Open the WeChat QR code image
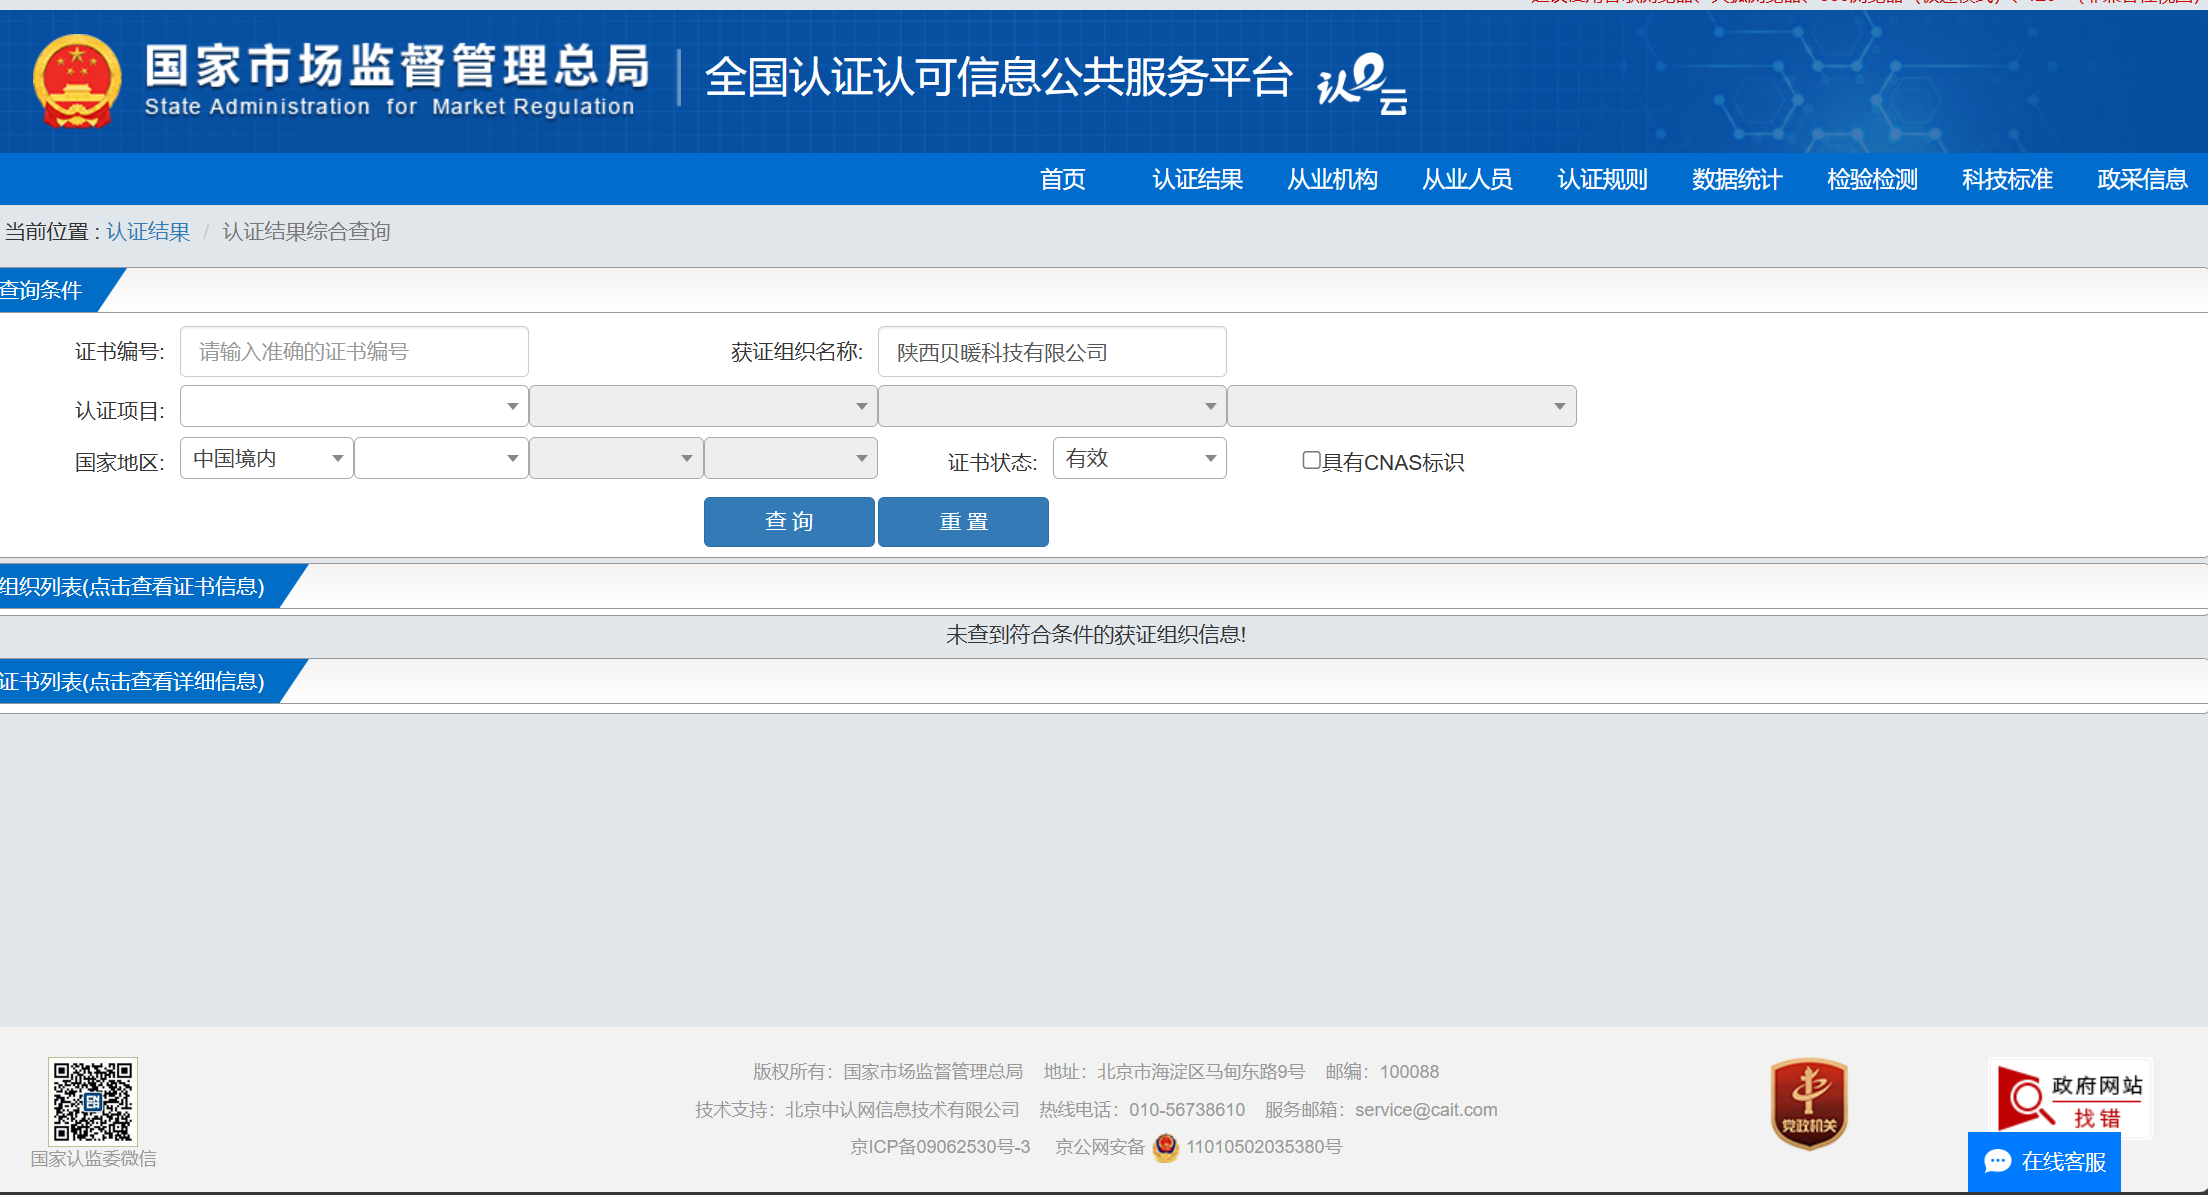This screenshot has width=2208, height=1195. click(92, 1101)
